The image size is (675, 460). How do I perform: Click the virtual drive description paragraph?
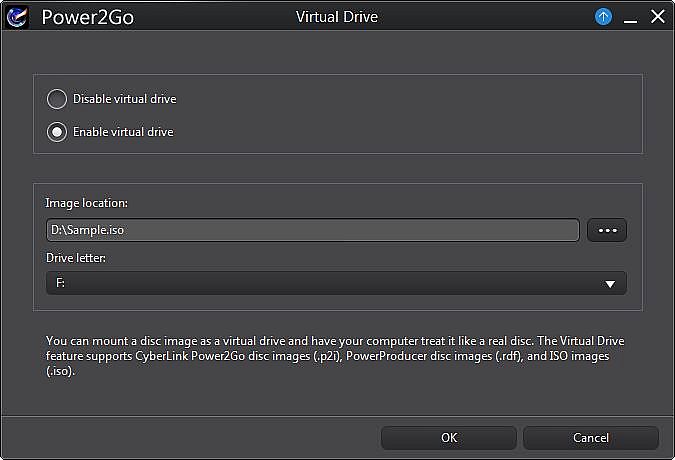336,355
